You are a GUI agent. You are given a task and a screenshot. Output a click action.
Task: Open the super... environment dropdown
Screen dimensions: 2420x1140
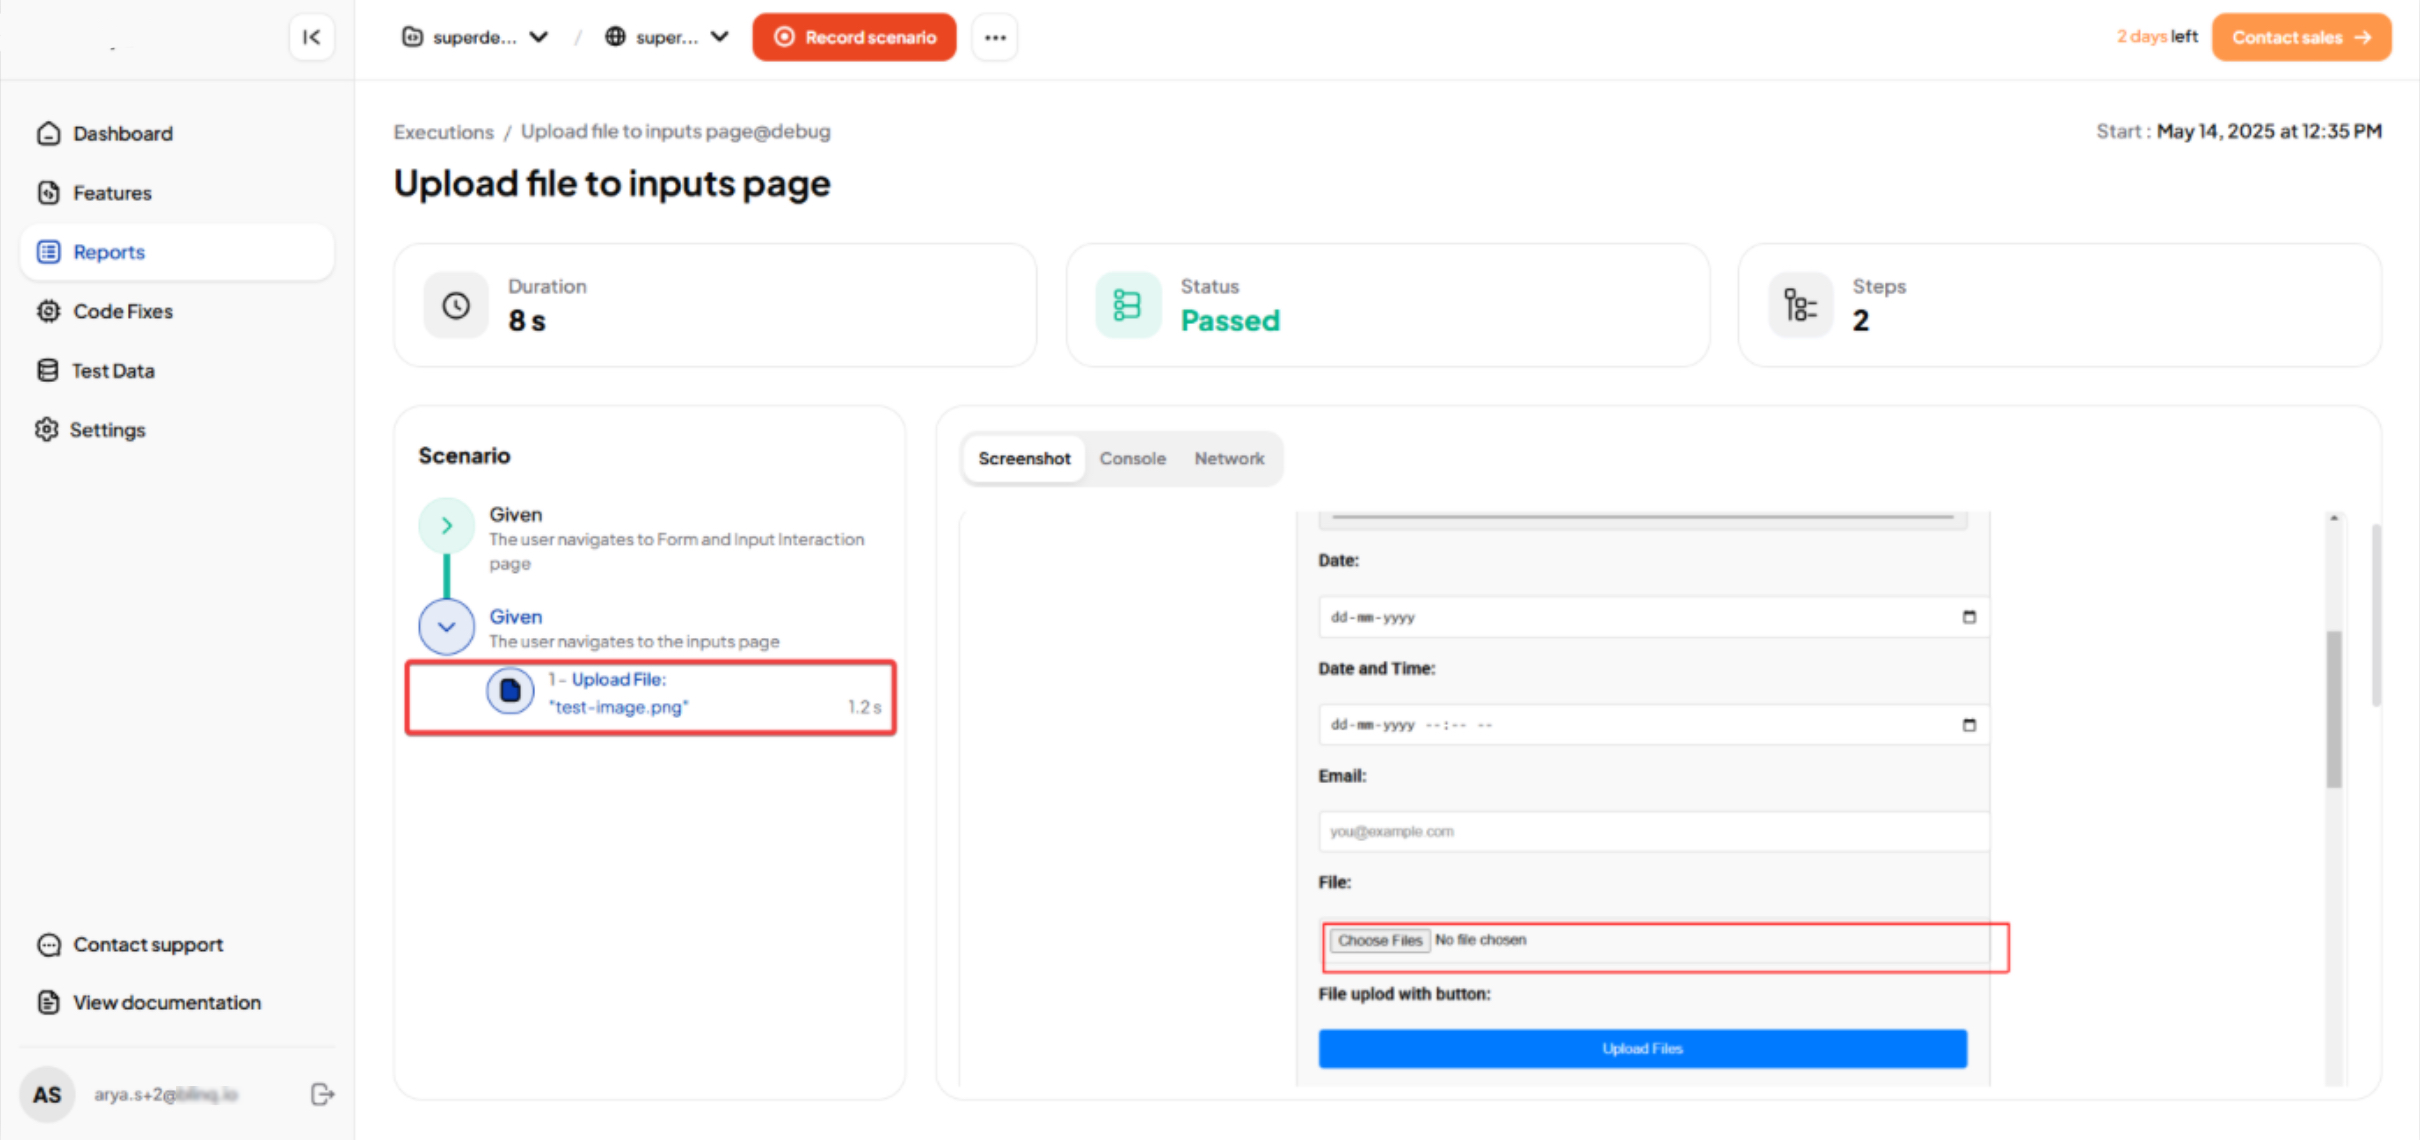pos(667,37)
